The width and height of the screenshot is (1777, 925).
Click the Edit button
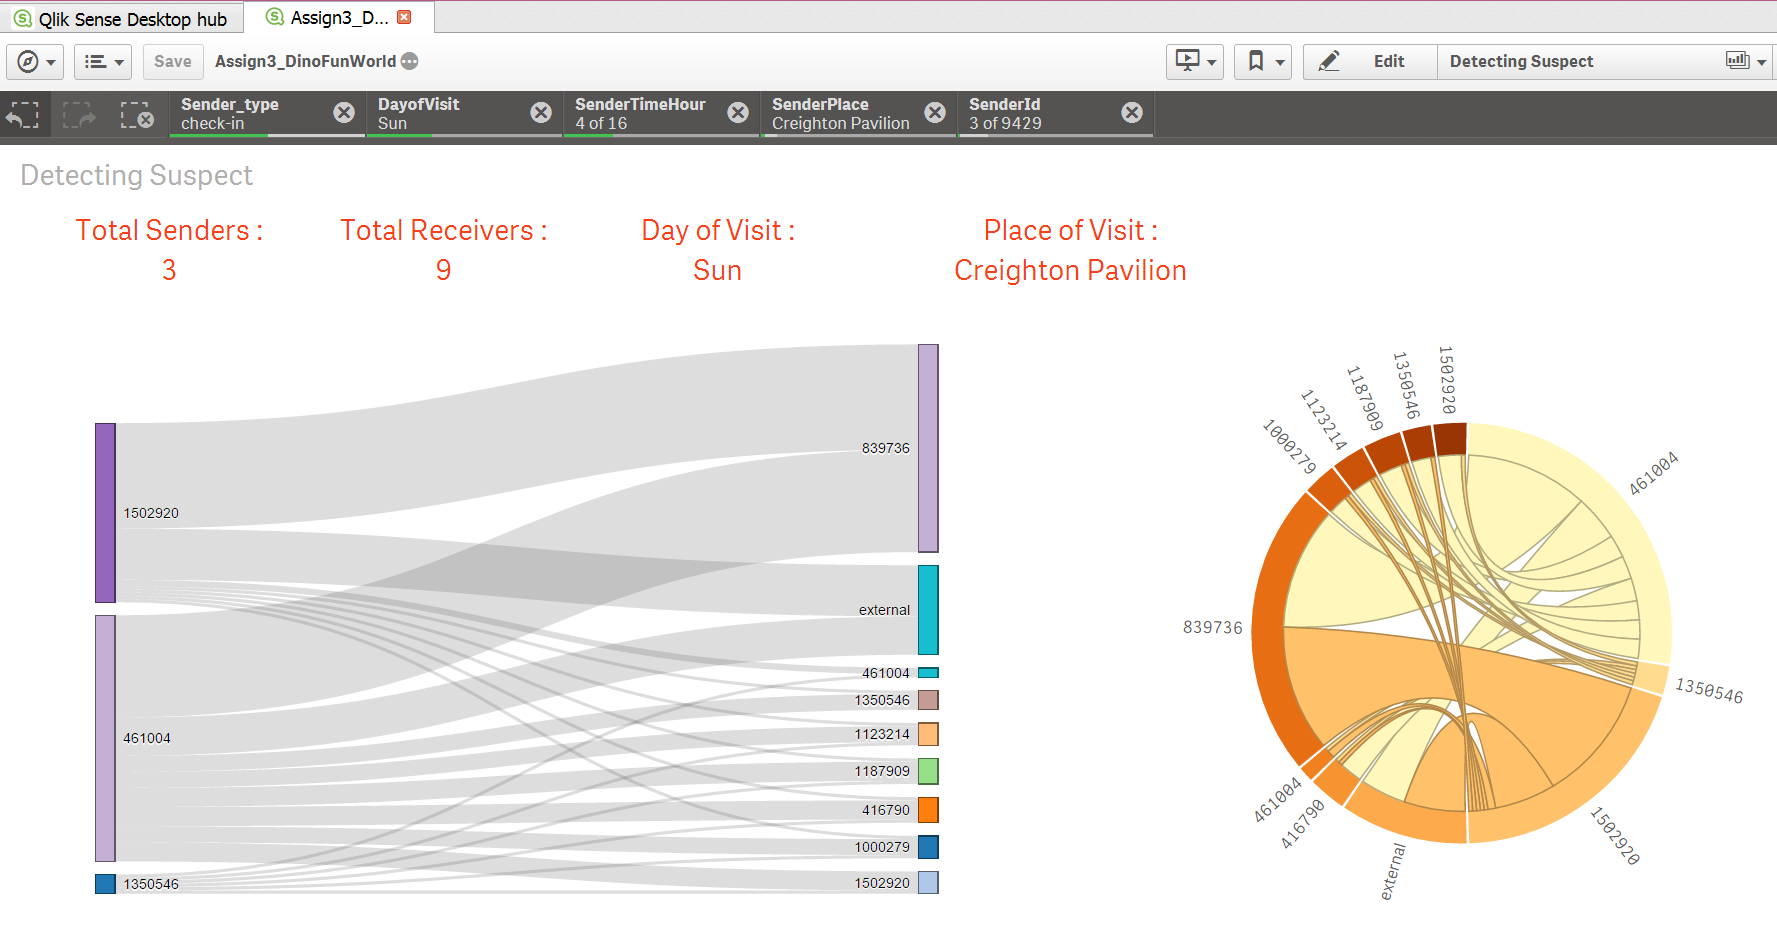click(1370, 62)
